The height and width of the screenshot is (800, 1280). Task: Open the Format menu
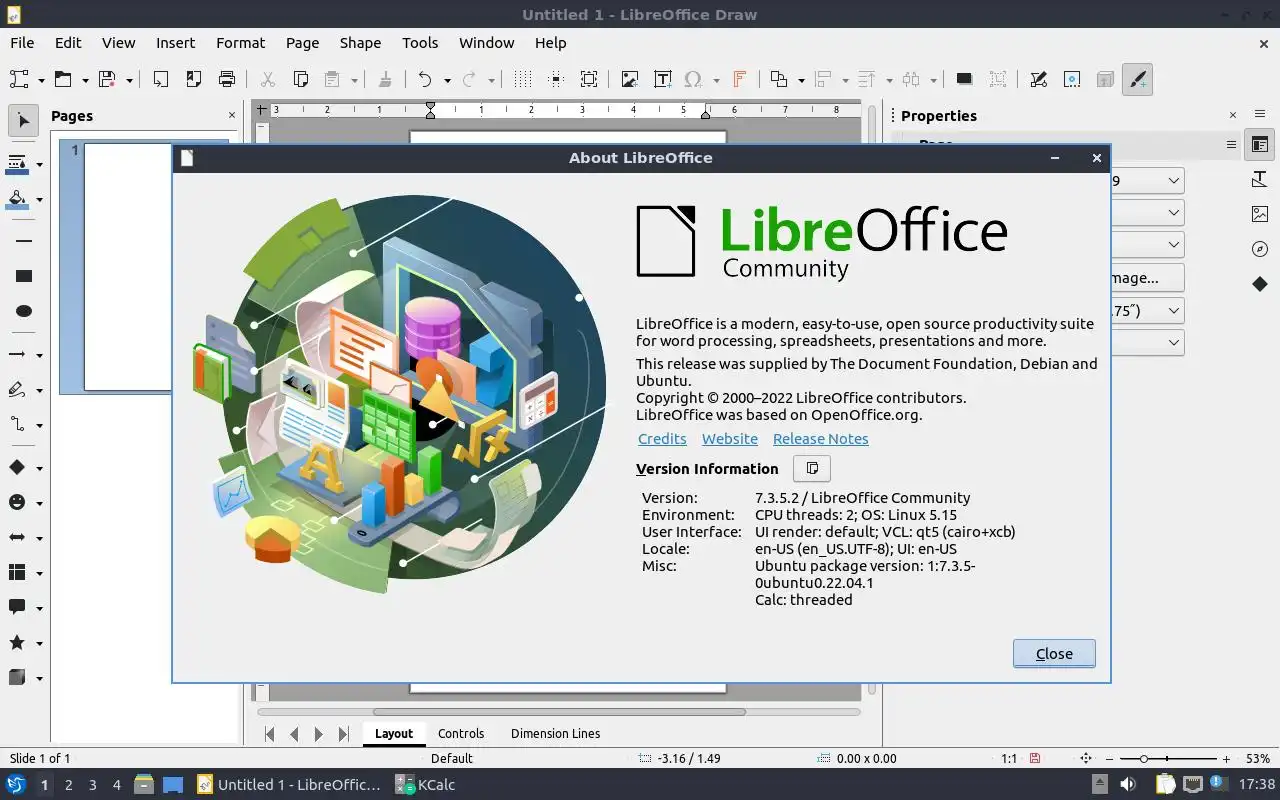240,43
